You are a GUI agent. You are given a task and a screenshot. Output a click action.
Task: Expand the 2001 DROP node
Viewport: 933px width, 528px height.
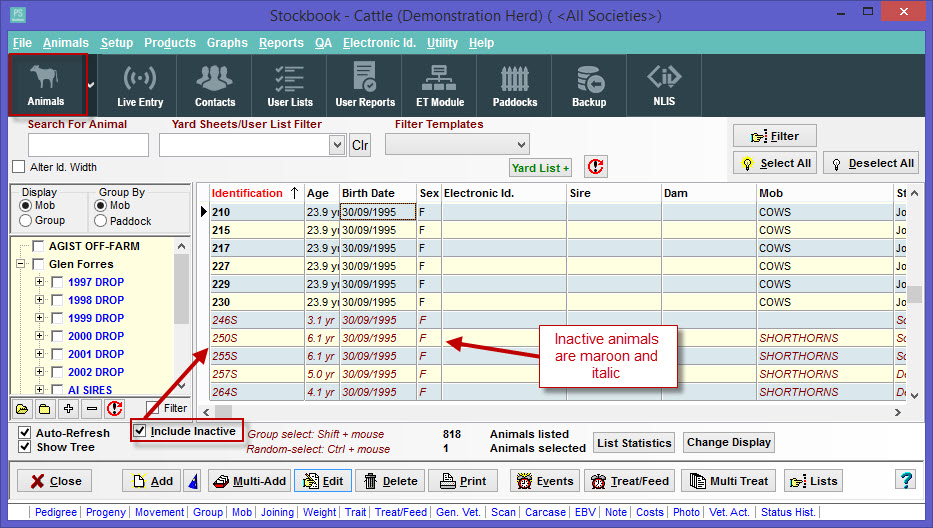(x=39, y=354)
